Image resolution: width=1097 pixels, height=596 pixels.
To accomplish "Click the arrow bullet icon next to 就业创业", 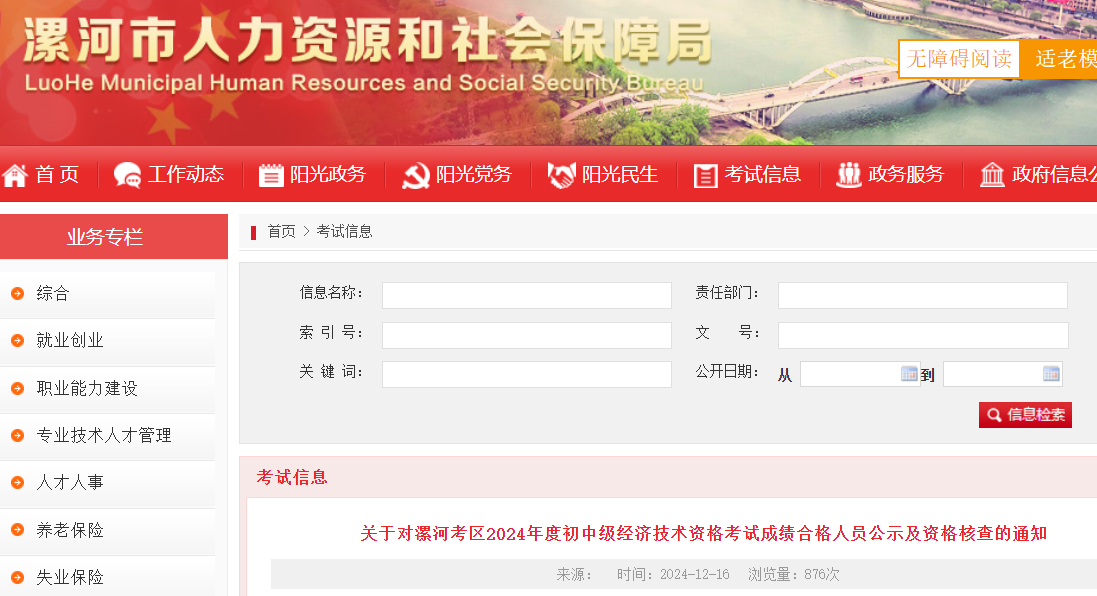I will (x=17, y=341).
